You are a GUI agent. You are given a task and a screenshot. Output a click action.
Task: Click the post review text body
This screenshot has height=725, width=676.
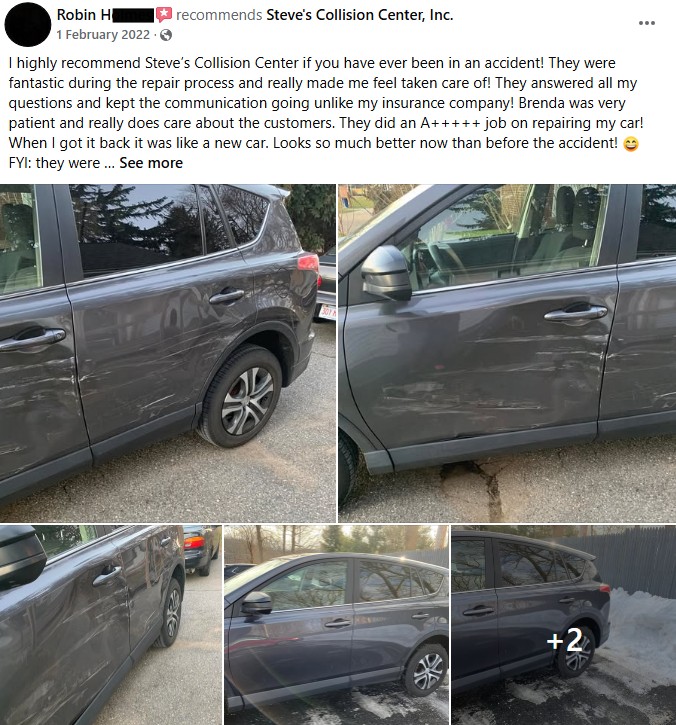(326, 112)
